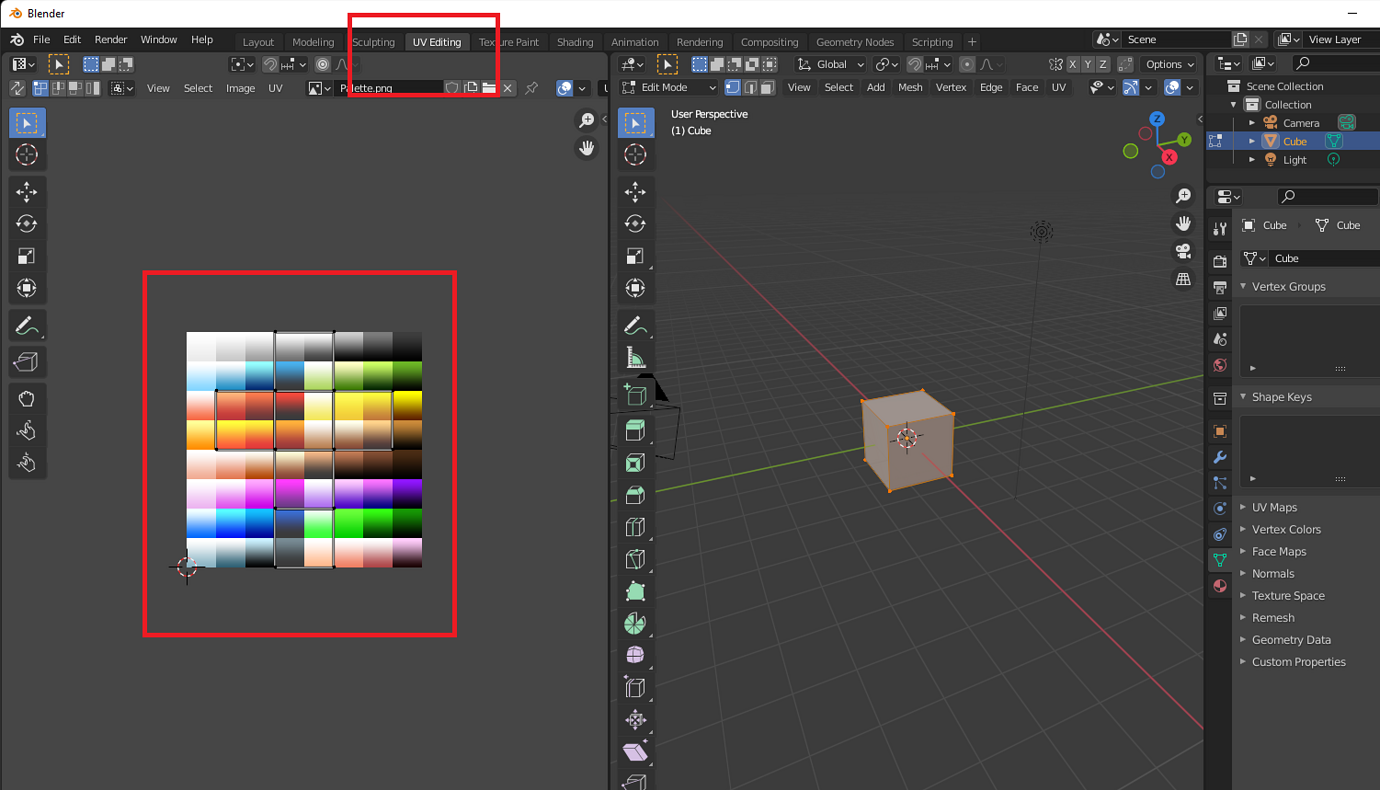Toggle camera view in 3D viewport
The height and width of the screenshot is (790, 1380).
(1183, 251)
